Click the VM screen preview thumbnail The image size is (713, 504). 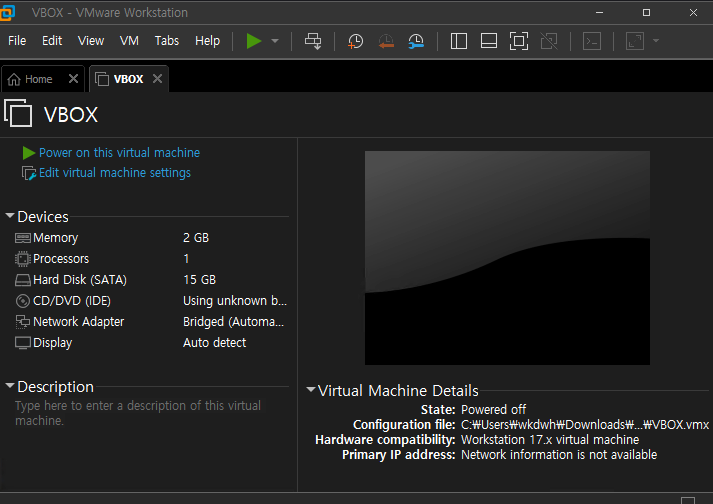507,258
